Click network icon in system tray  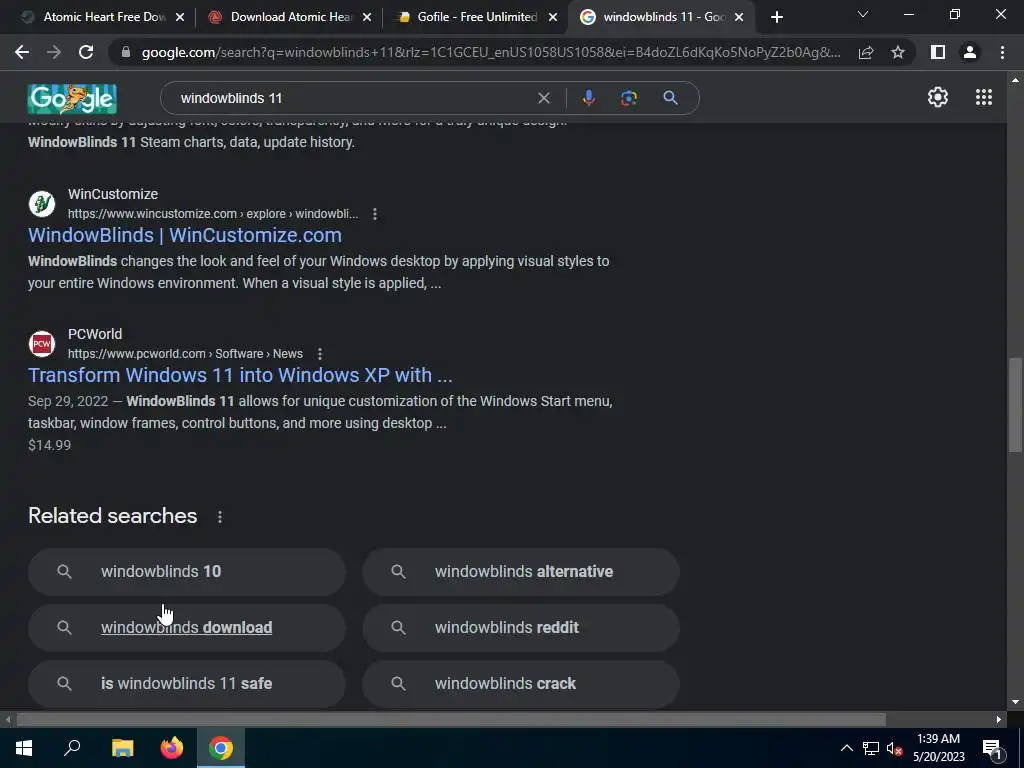click(871, 748)
